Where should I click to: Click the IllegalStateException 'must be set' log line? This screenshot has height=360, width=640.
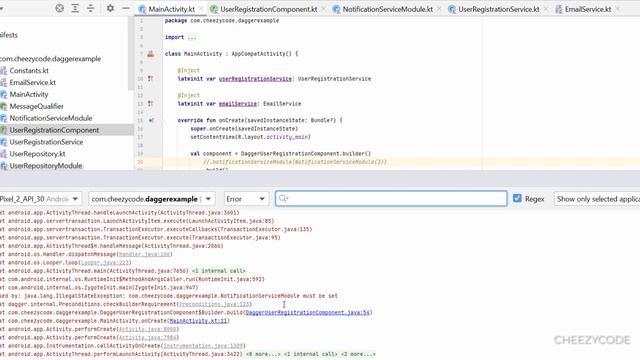pyautogui.click(x=169, y=296)
